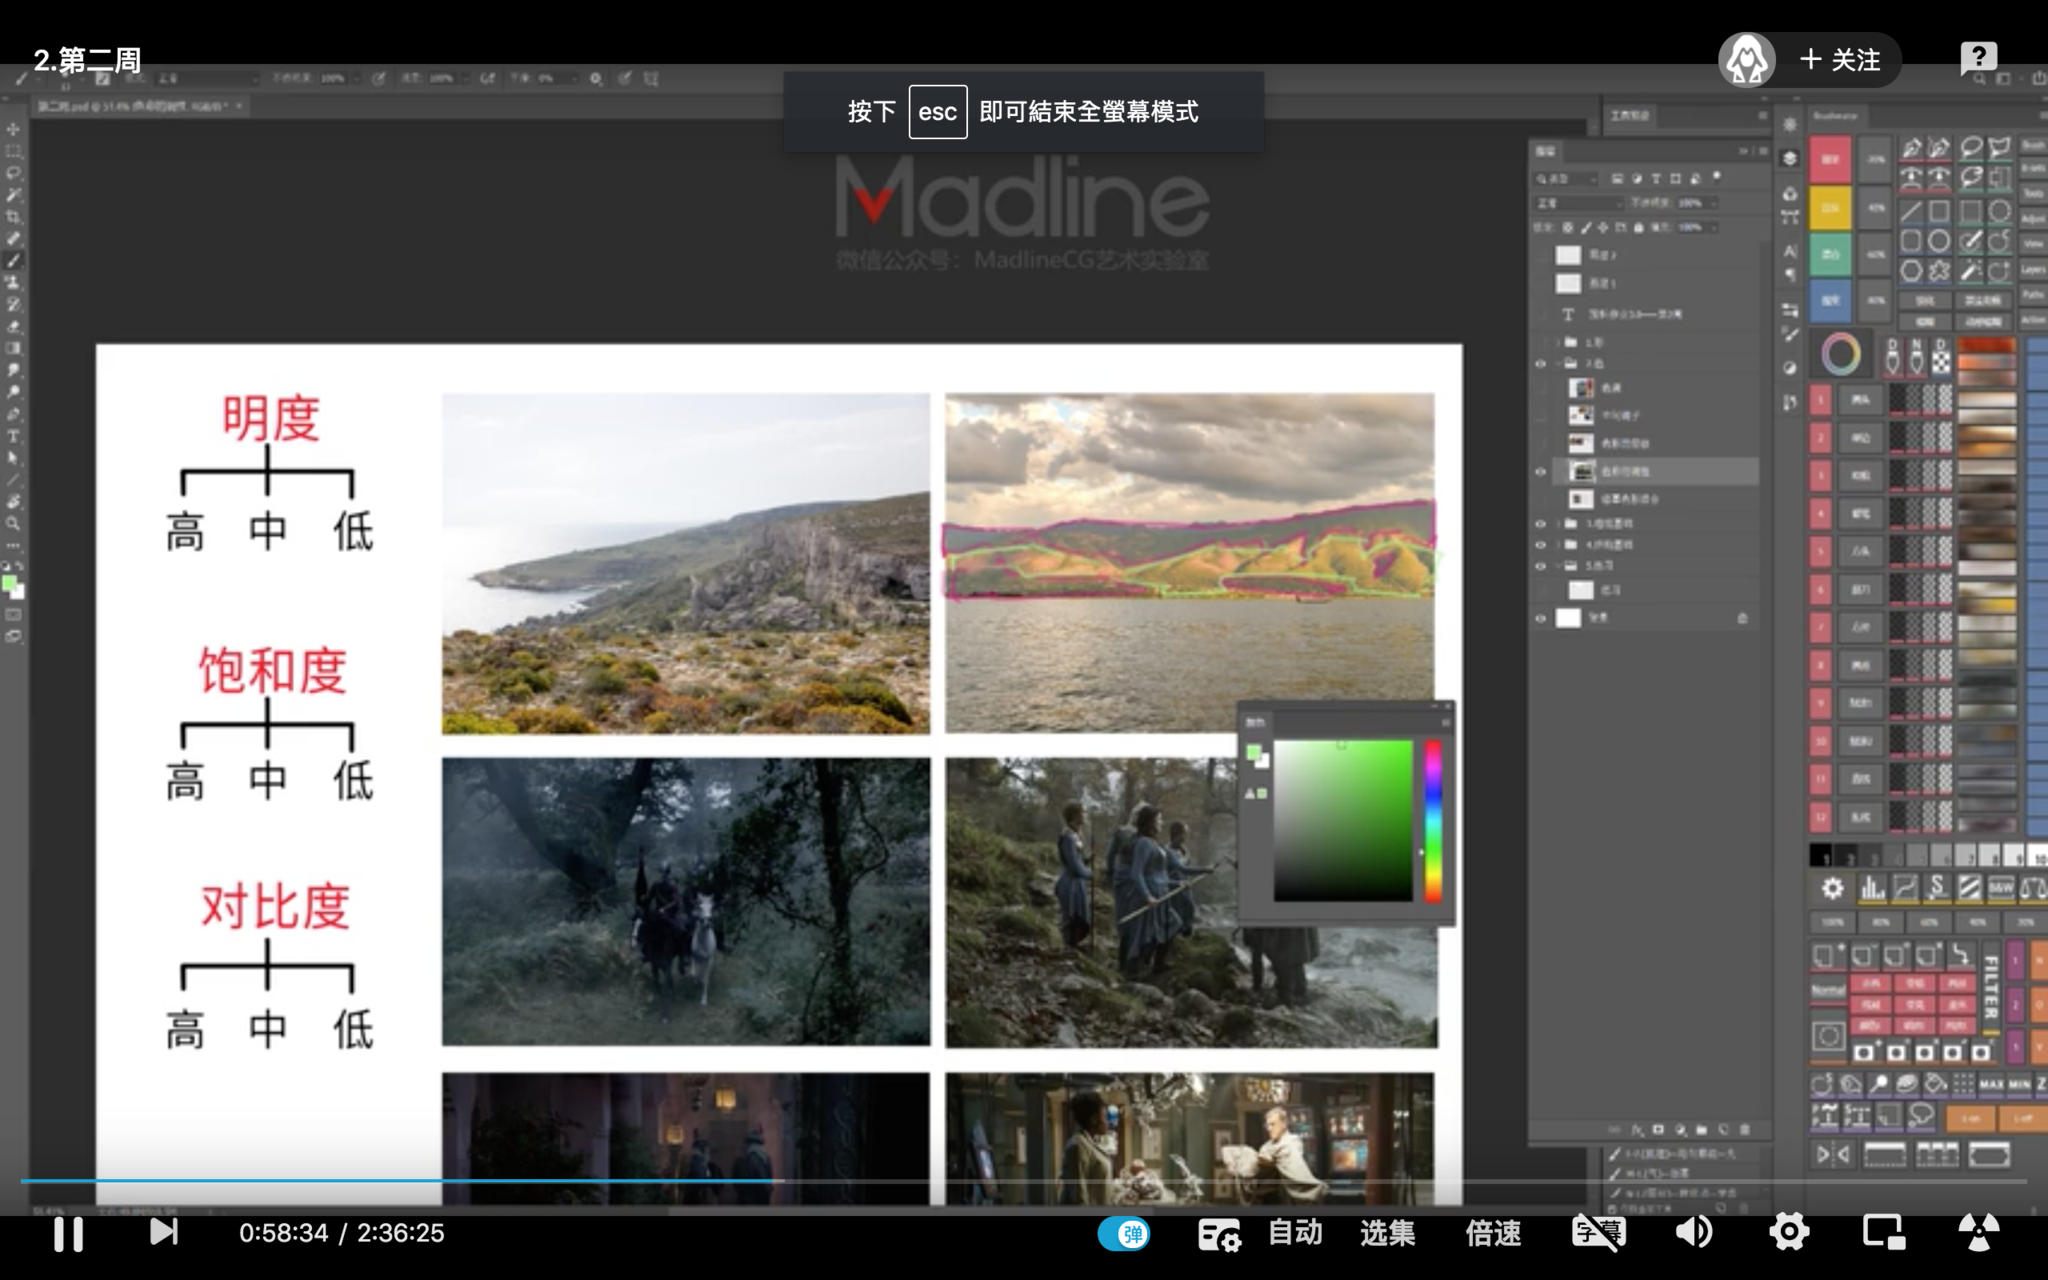Toggle subtitles 字幕 button
This screenshot has height=1280, width=2048.
pyautogui.click(x=1598, y=1232)
